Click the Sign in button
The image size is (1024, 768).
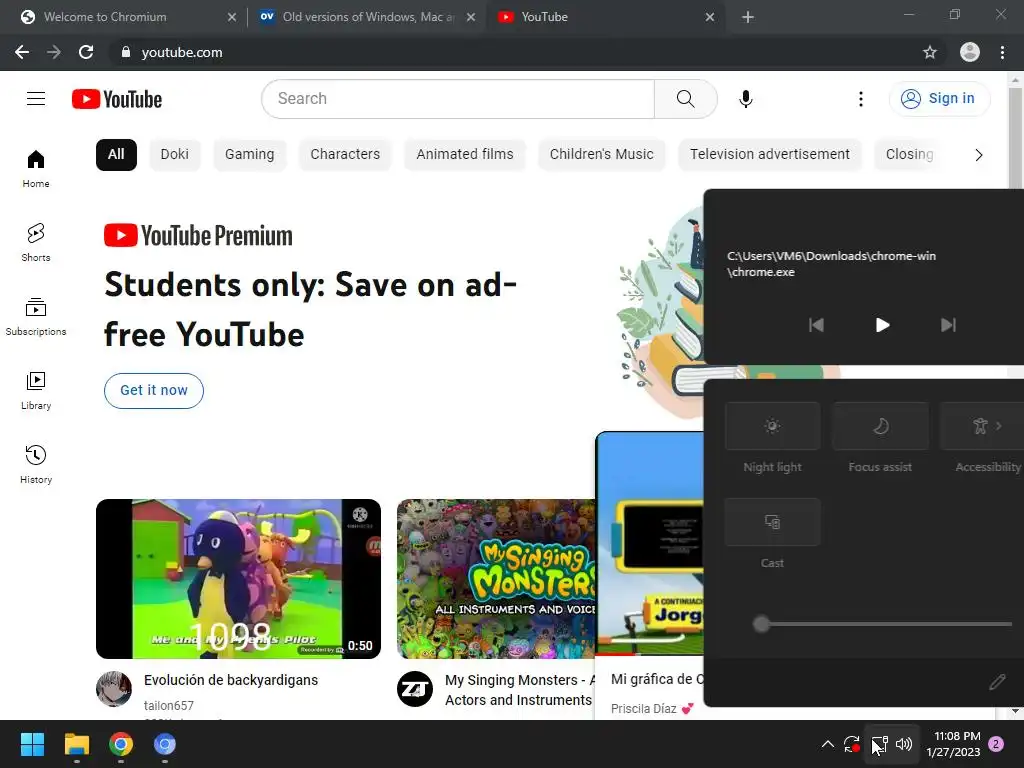939,99
